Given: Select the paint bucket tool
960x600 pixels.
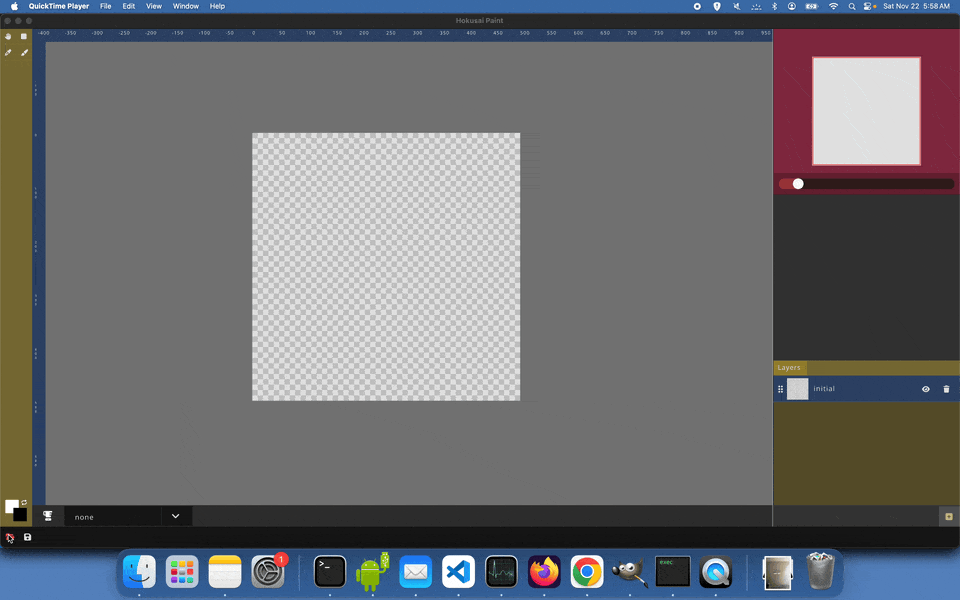Looking at the screenshot, I should coord(8,36).
